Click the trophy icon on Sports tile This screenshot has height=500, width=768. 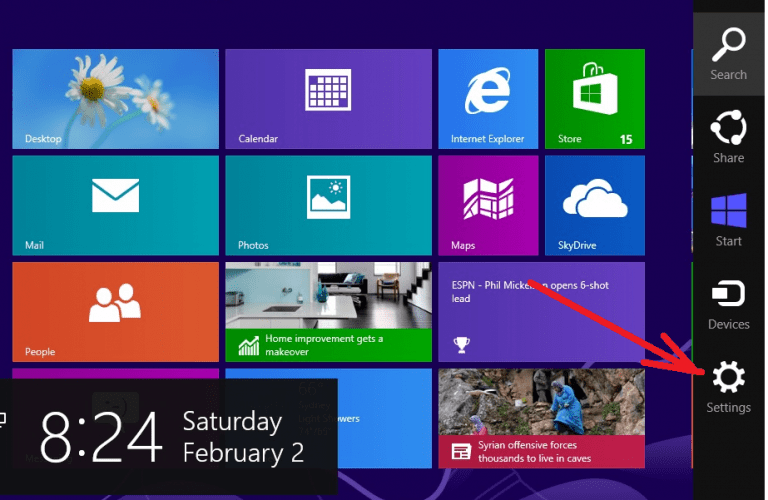(x=461, y=345)
